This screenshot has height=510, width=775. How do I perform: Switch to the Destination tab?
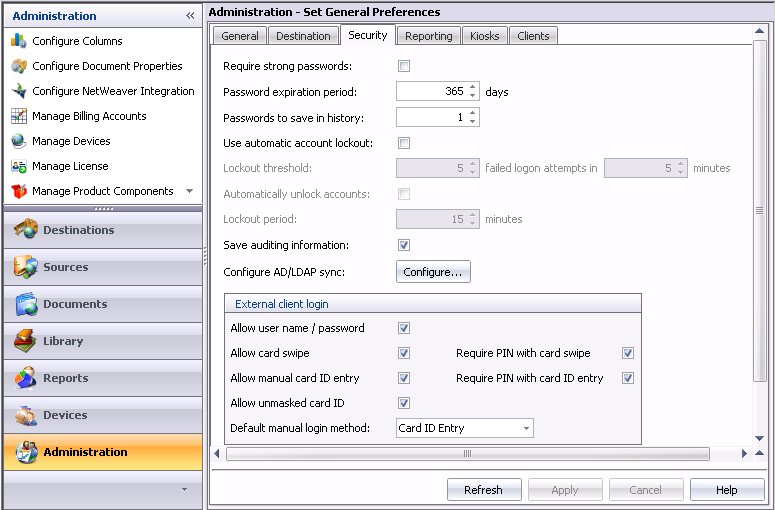point(303,36)
